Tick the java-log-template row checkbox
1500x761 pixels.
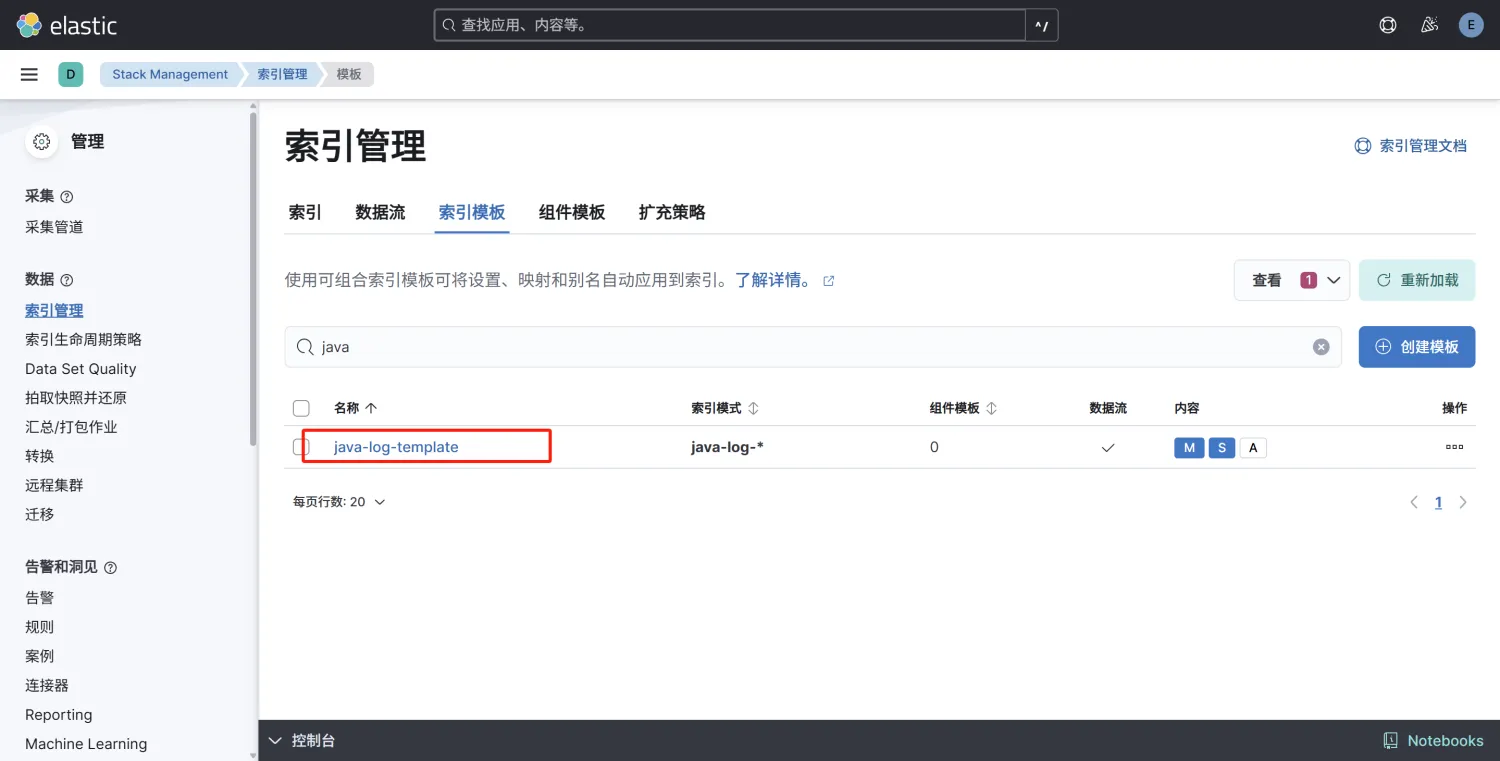[x=300, y=447]
